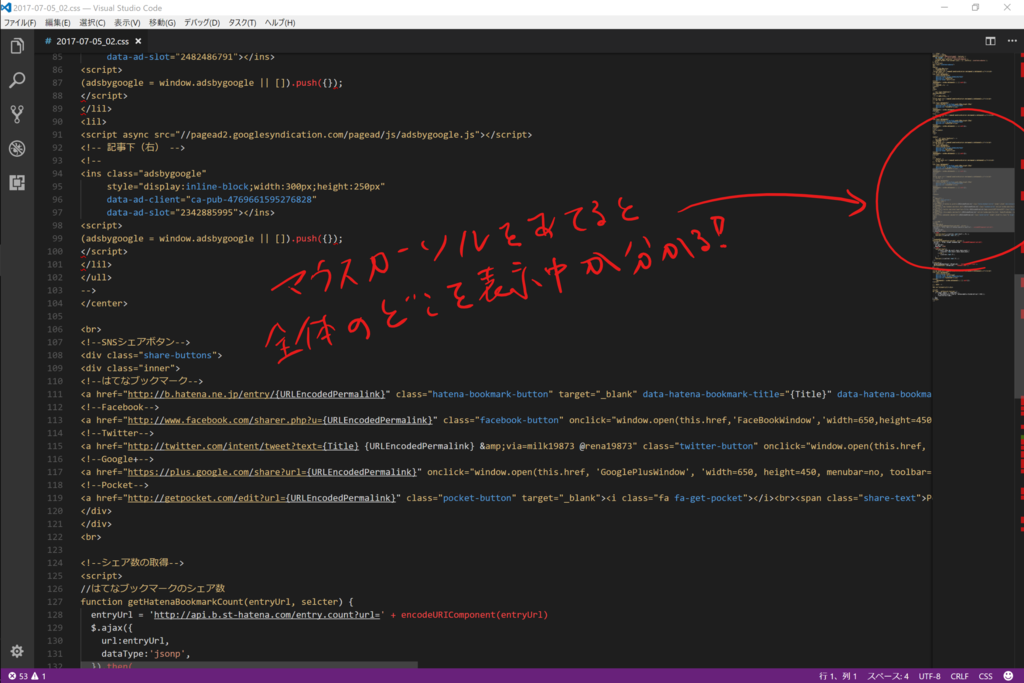Click the ins class="adsbygoogle" text on line 94
This screenshot has width=1024, height=683.
[143, 174]
